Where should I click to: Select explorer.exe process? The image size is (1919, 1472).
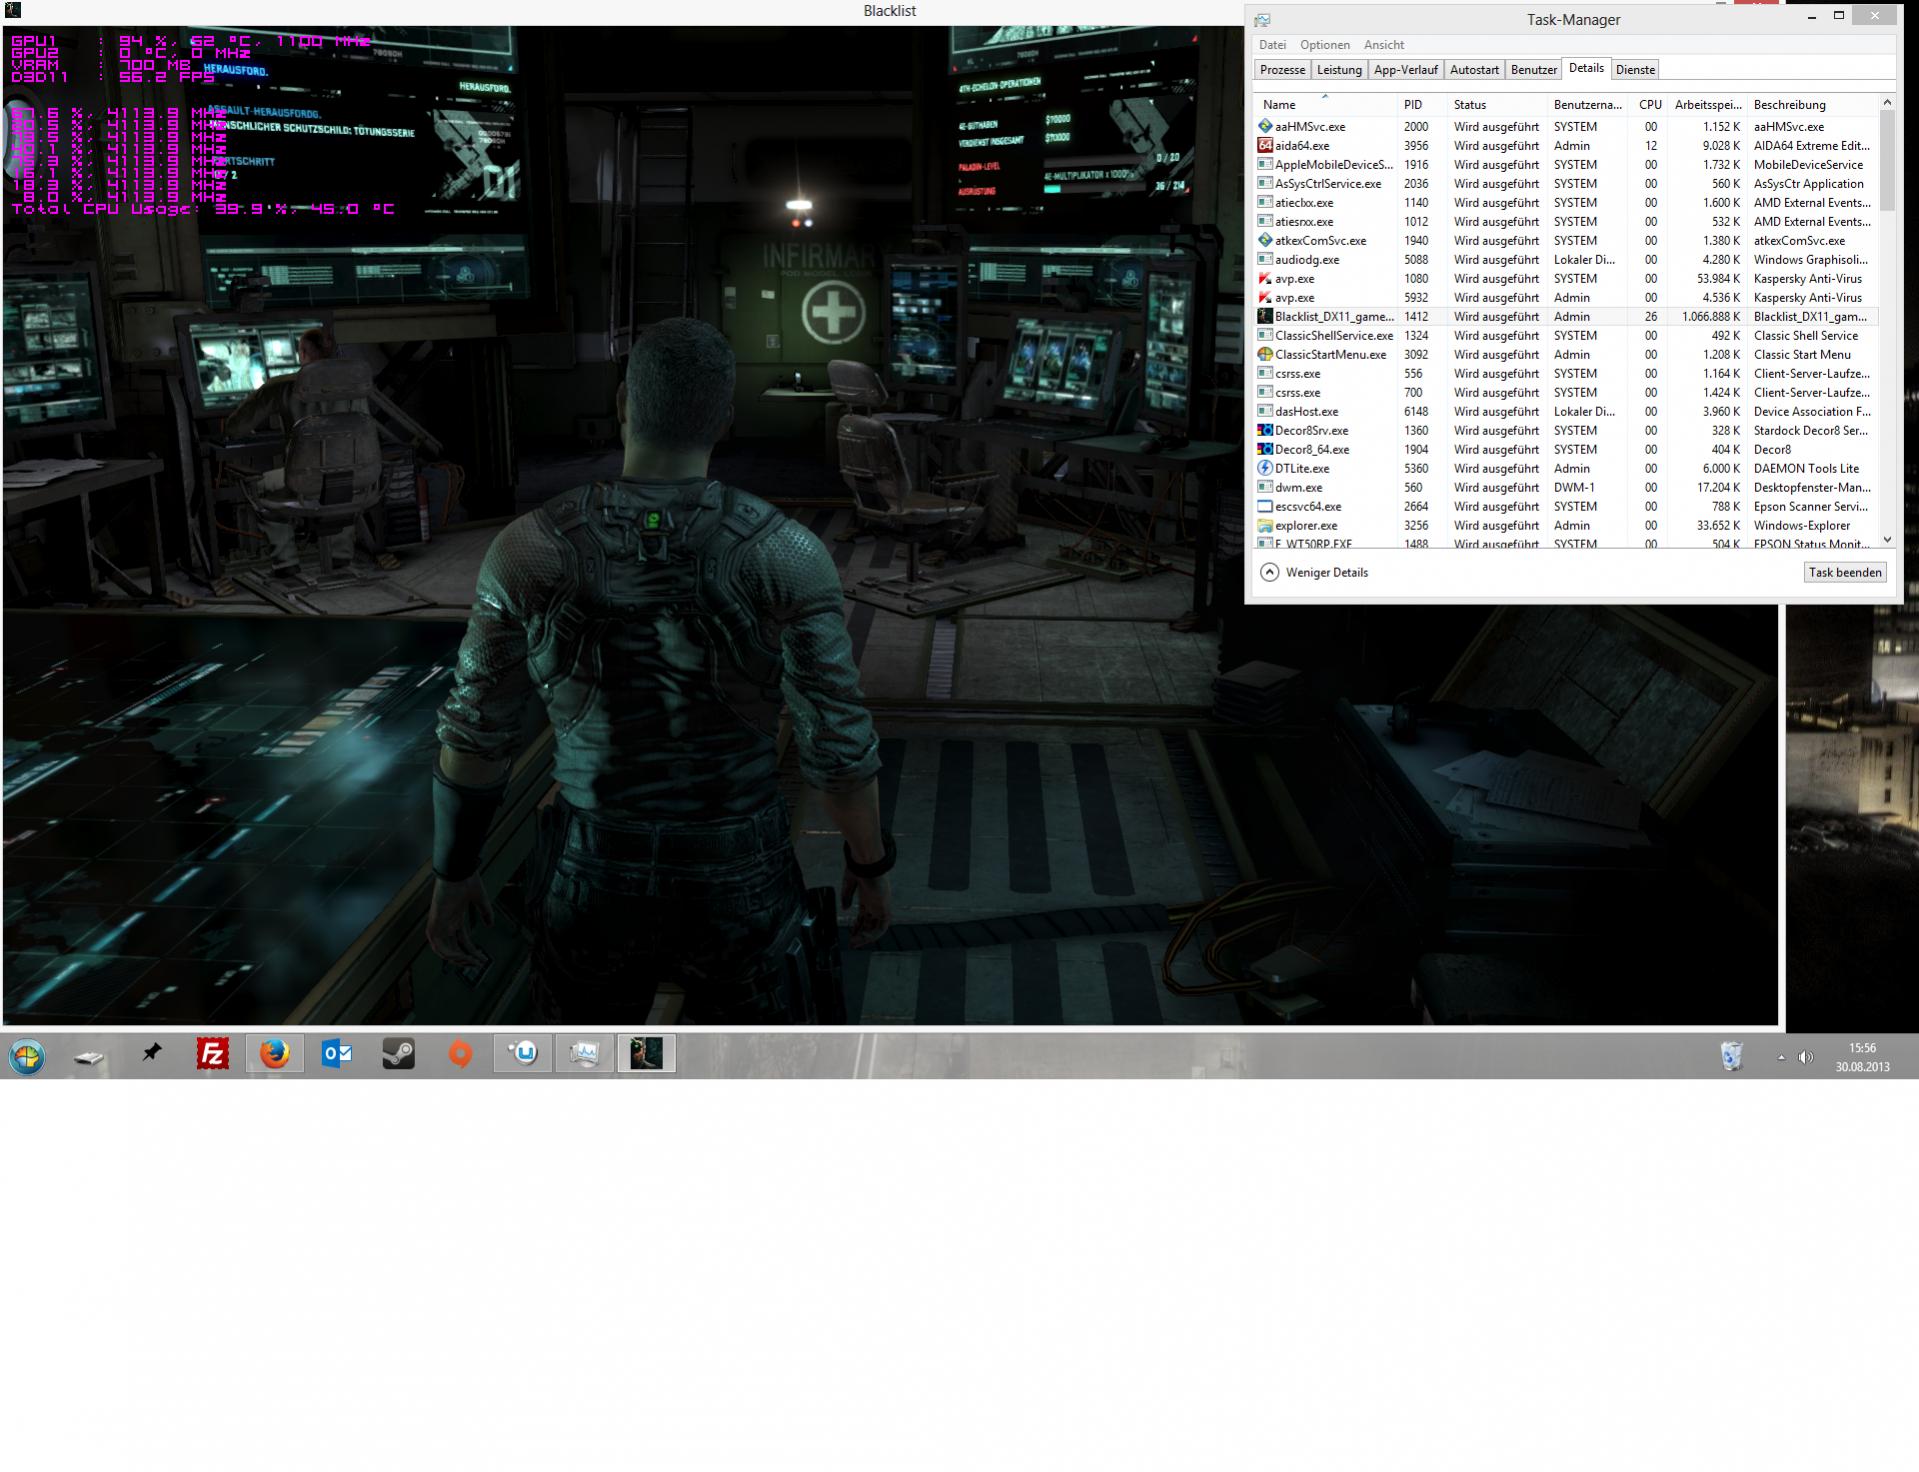(1566, 526)
